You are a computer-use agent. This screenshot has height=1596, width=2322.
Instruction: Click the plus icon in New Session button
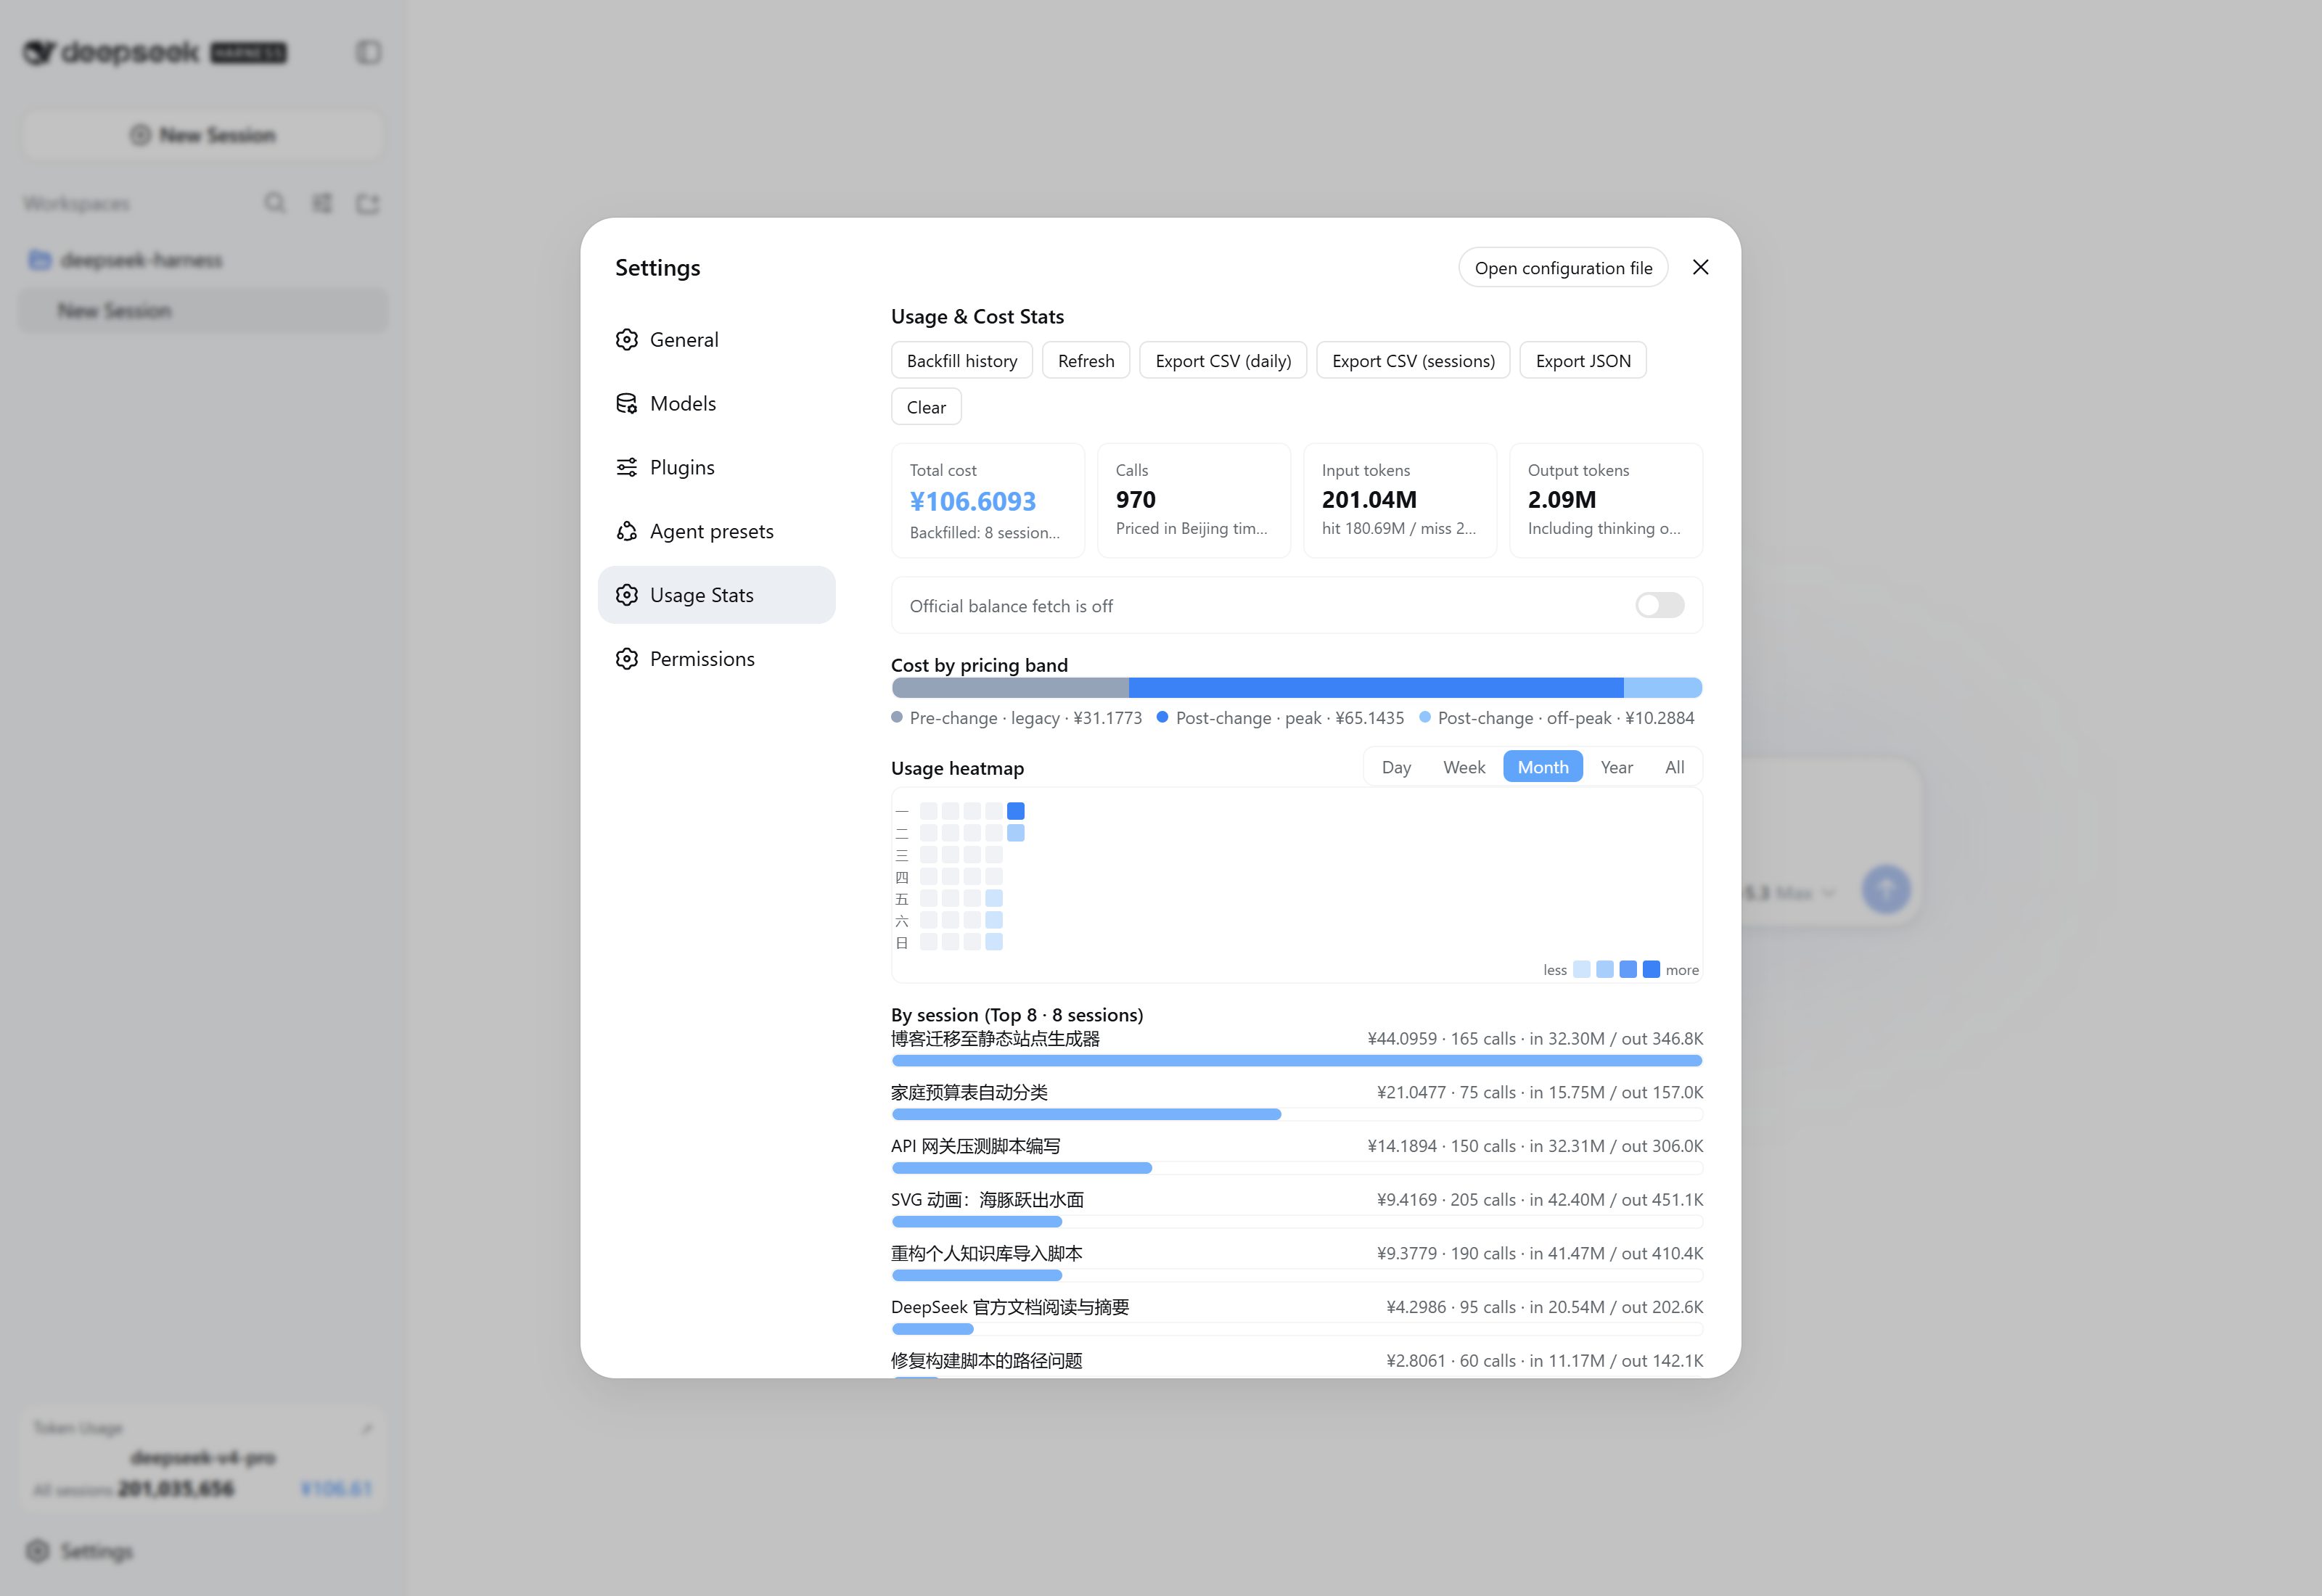[x=141, y=135]
